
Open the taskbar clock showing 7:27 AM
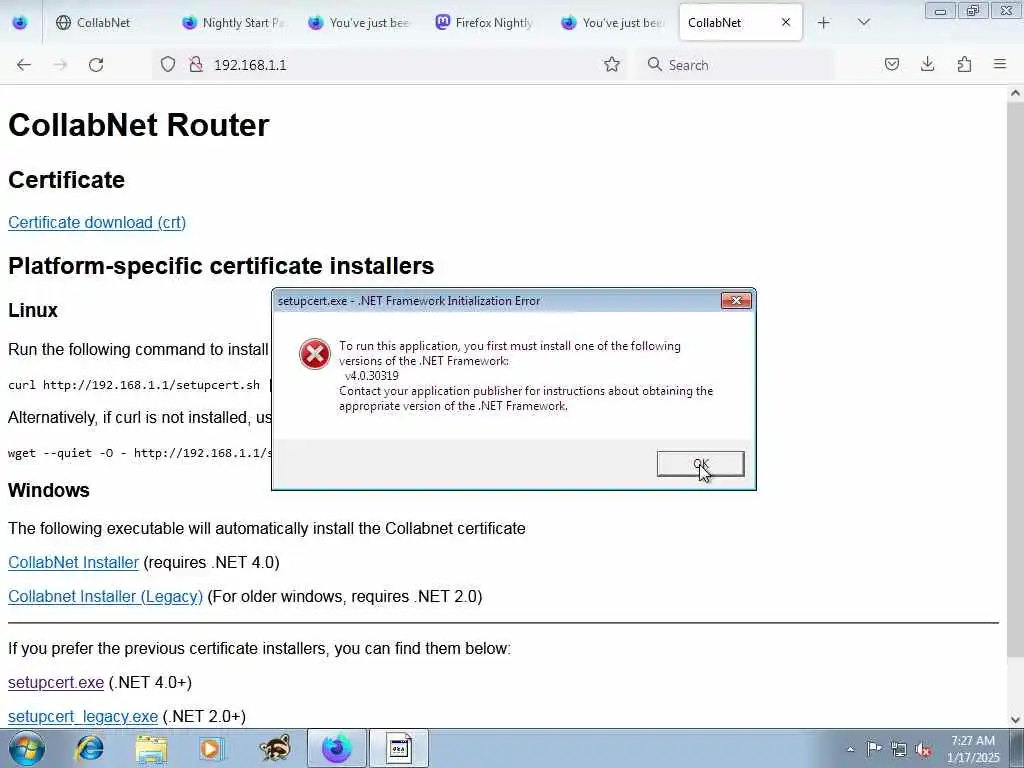(973, 749)
